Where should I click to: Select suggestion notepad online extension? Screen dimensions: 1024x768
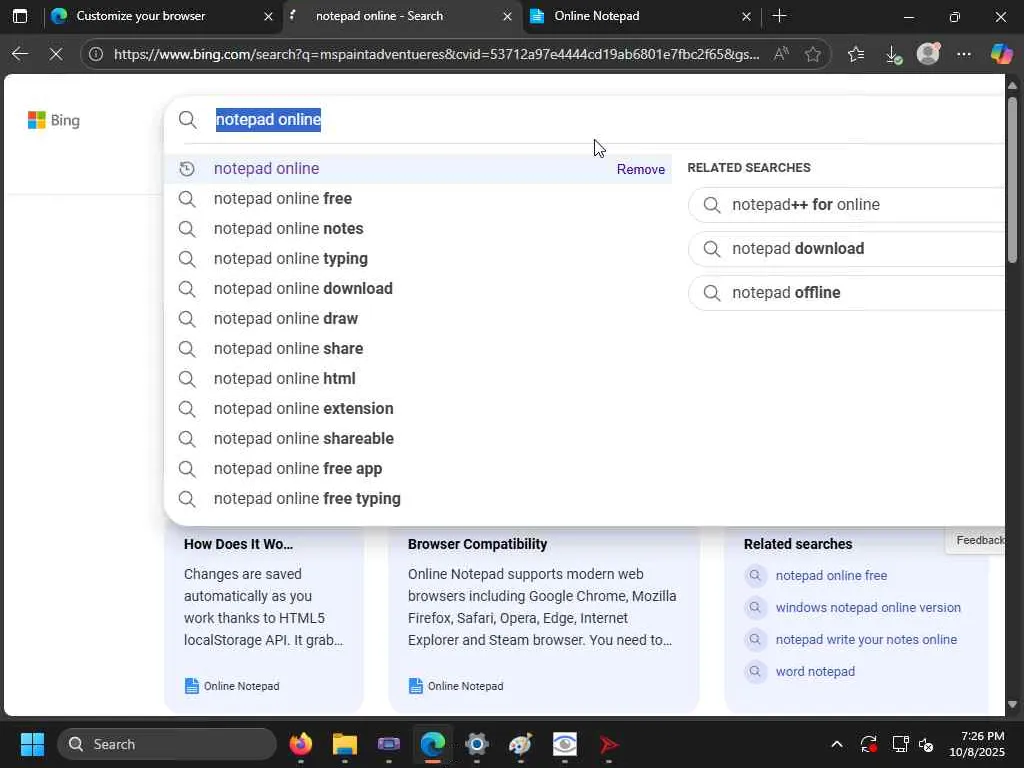coord(418,409)
